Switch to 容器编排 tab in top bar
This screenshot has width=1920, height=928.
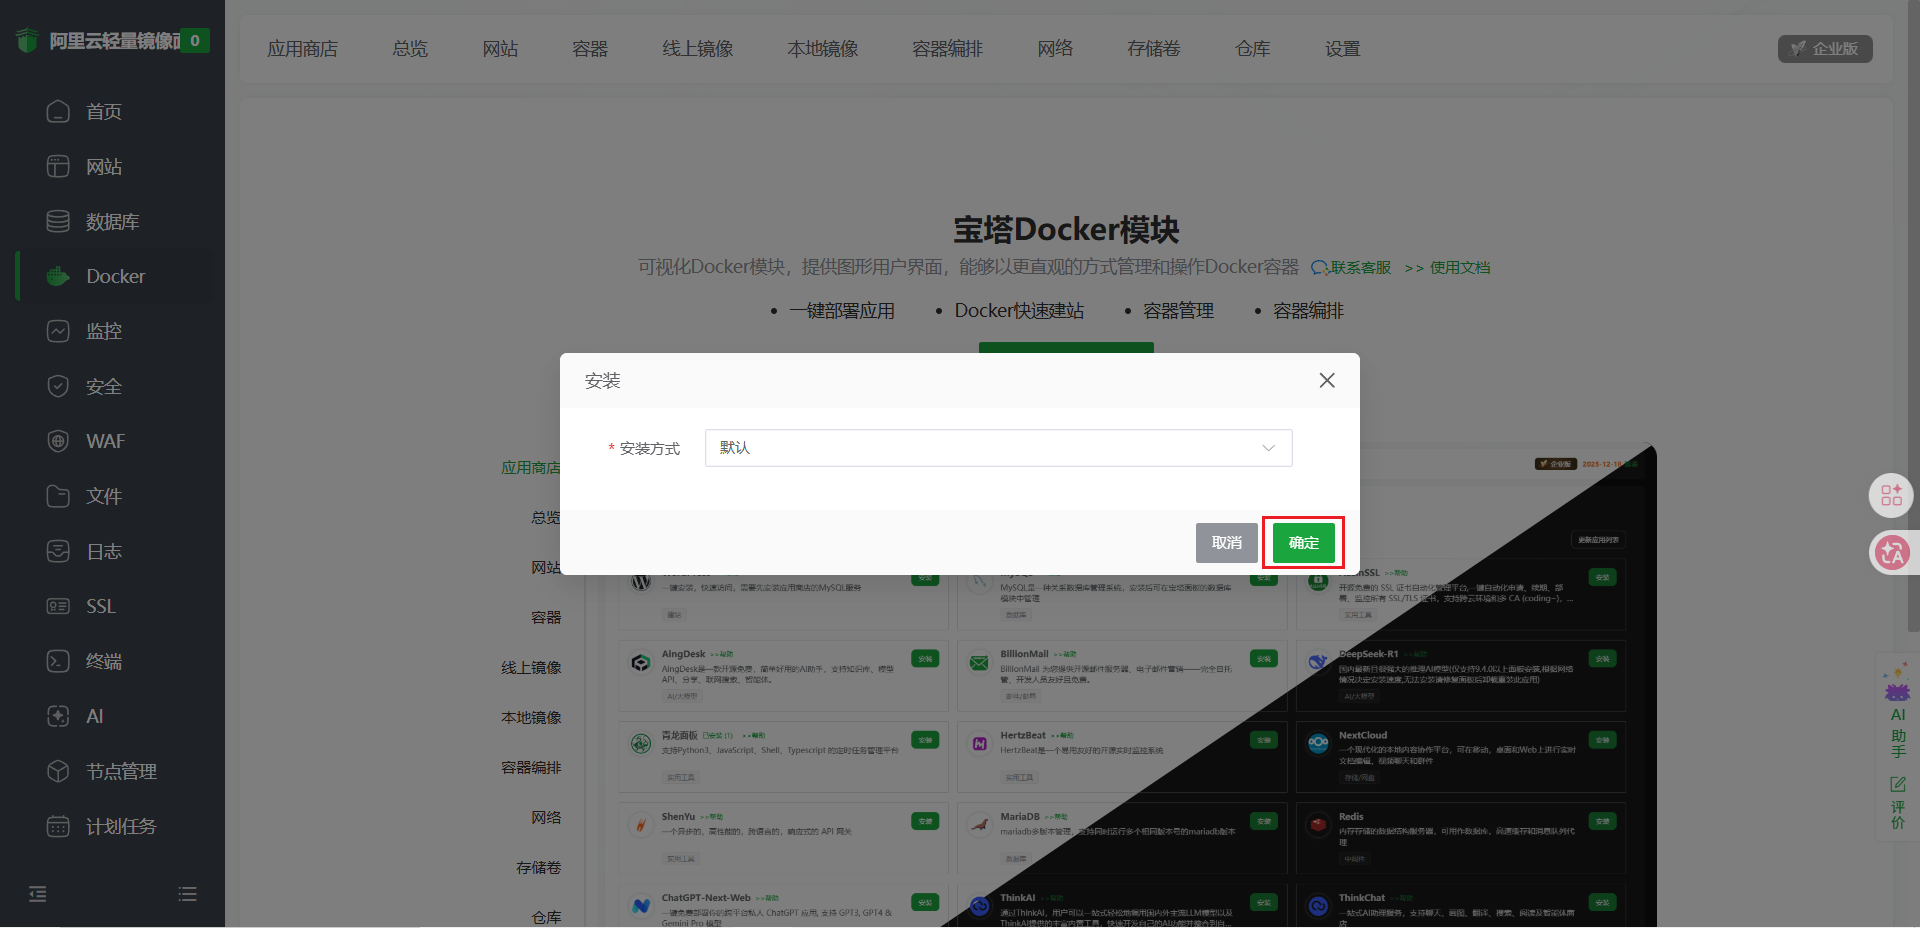coord(948,49)
